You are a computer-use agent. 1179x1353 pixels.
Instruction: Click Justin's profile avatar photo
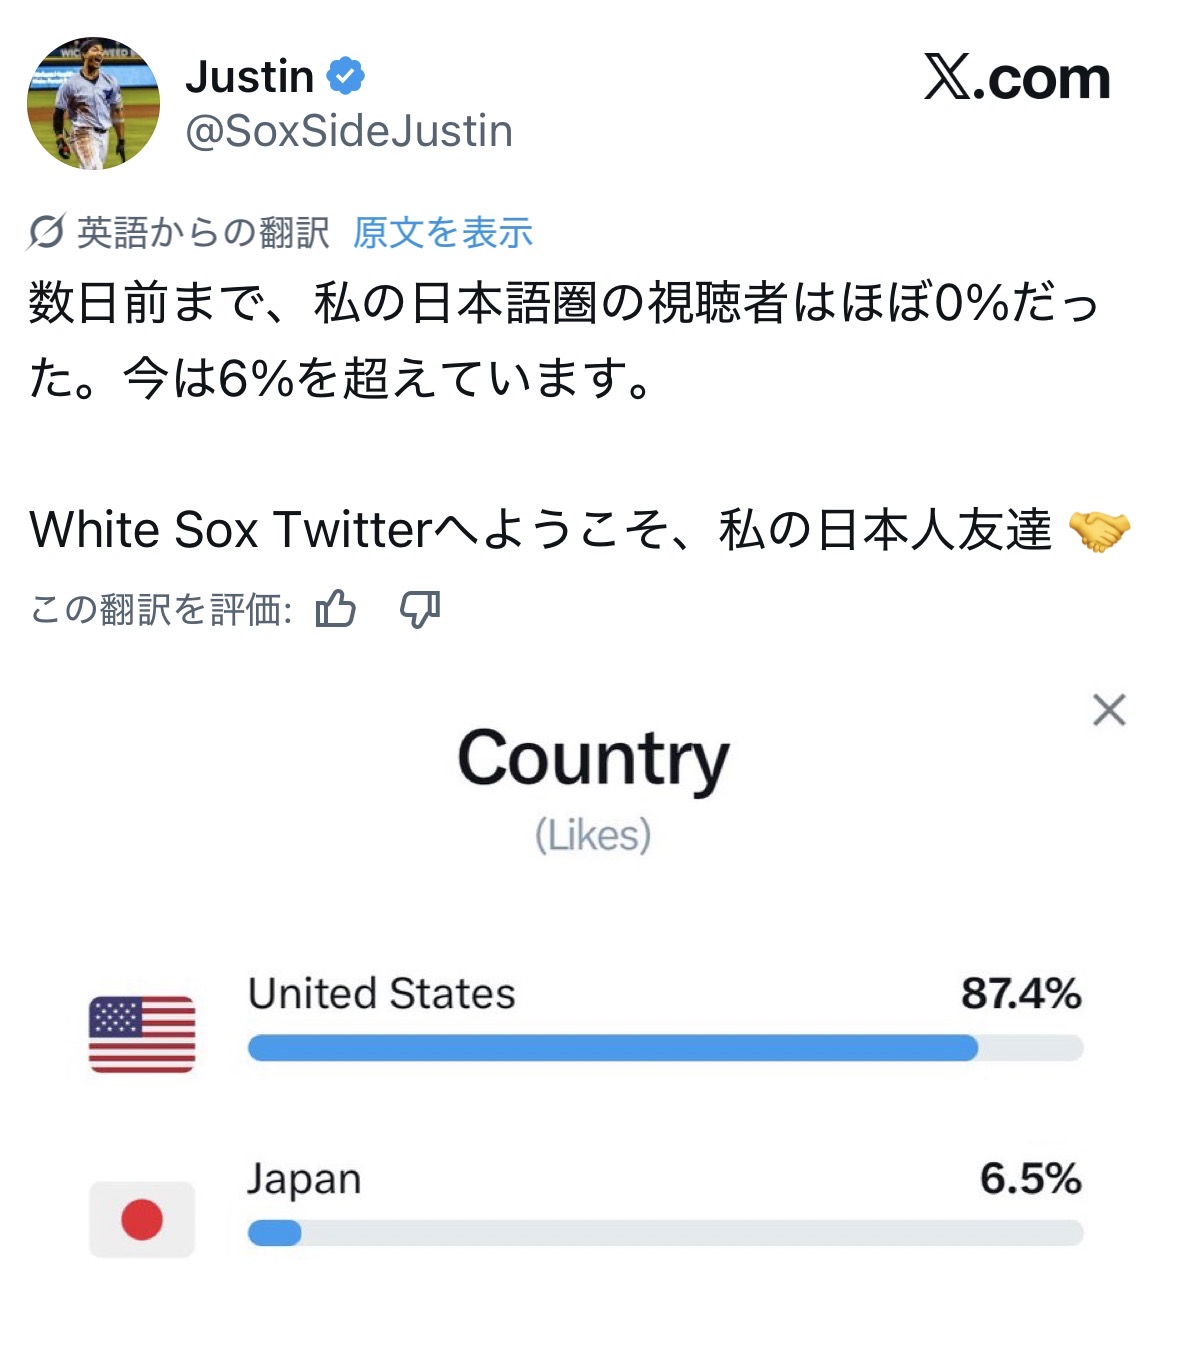point(93,103)
